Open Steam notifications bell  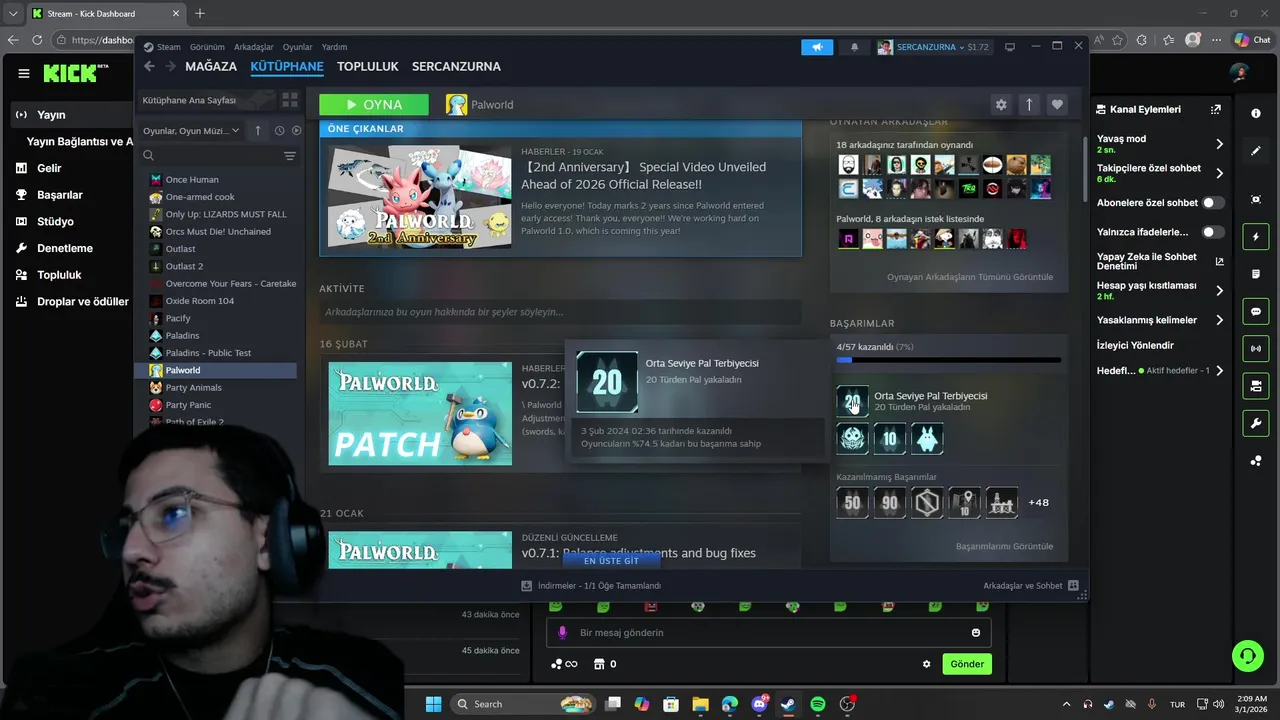tap(854, 47)
